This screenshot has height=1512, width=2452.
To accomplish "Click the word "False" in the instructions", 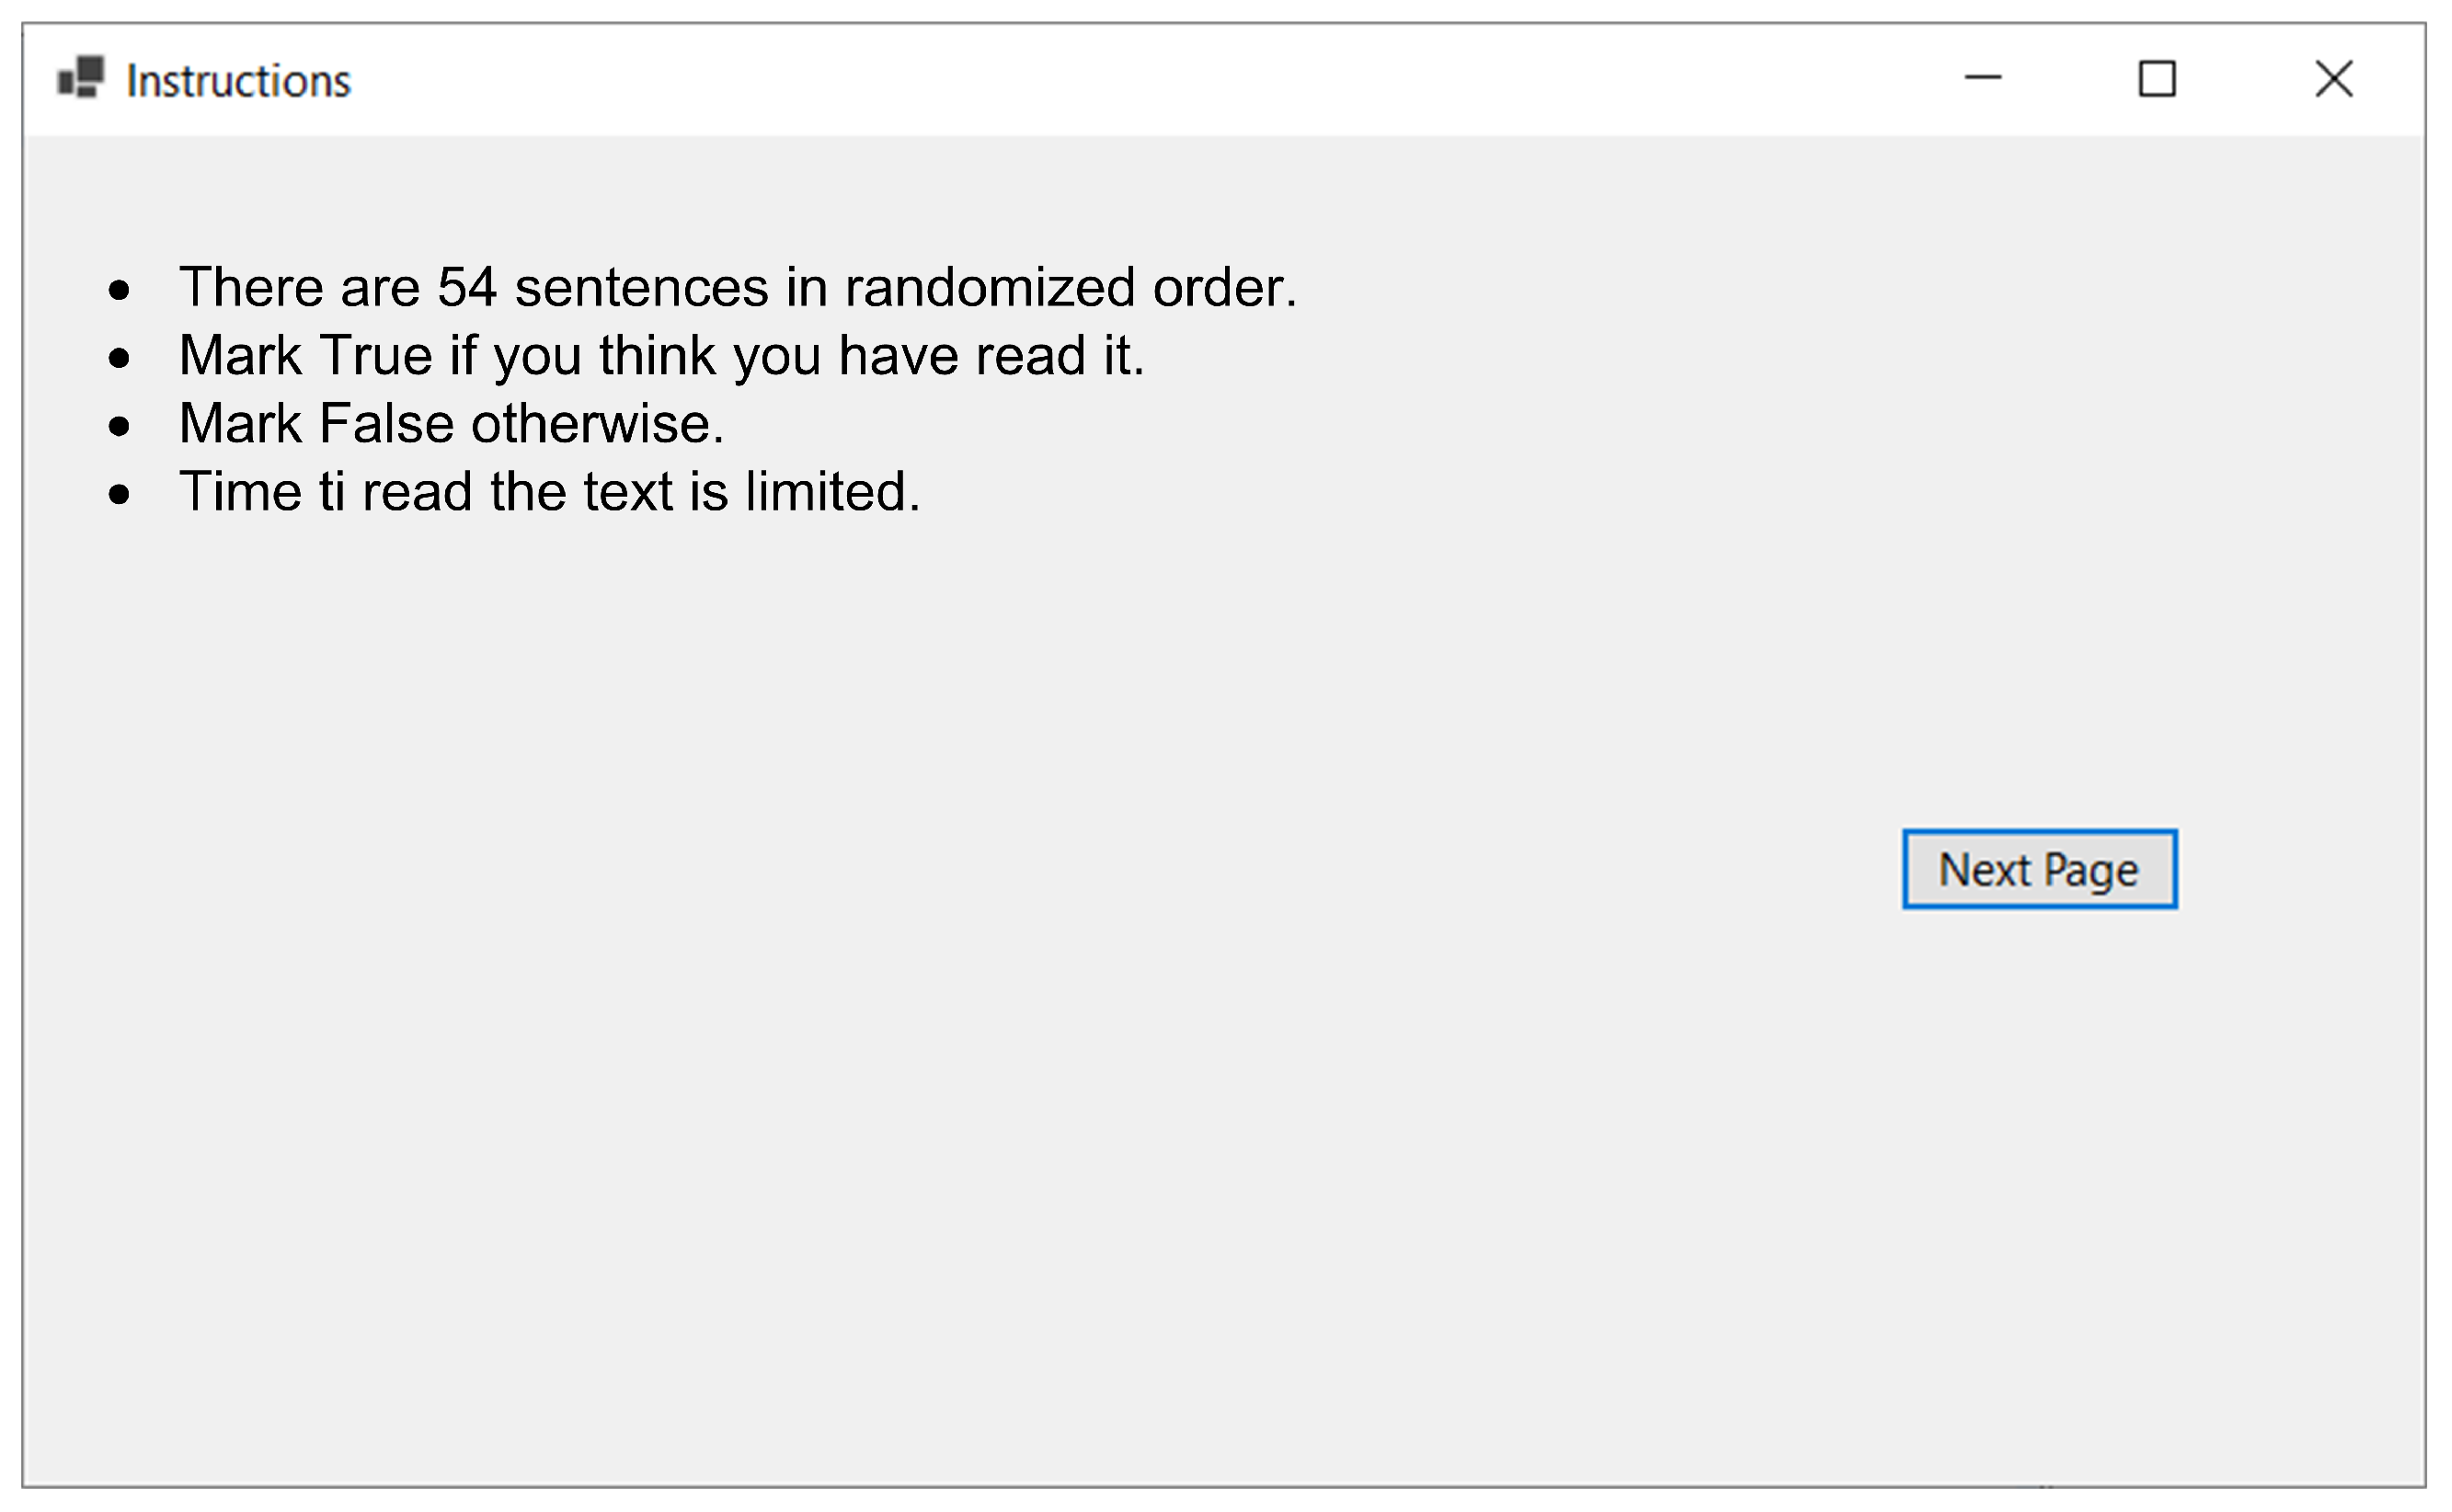I will (x=386, y=423).
